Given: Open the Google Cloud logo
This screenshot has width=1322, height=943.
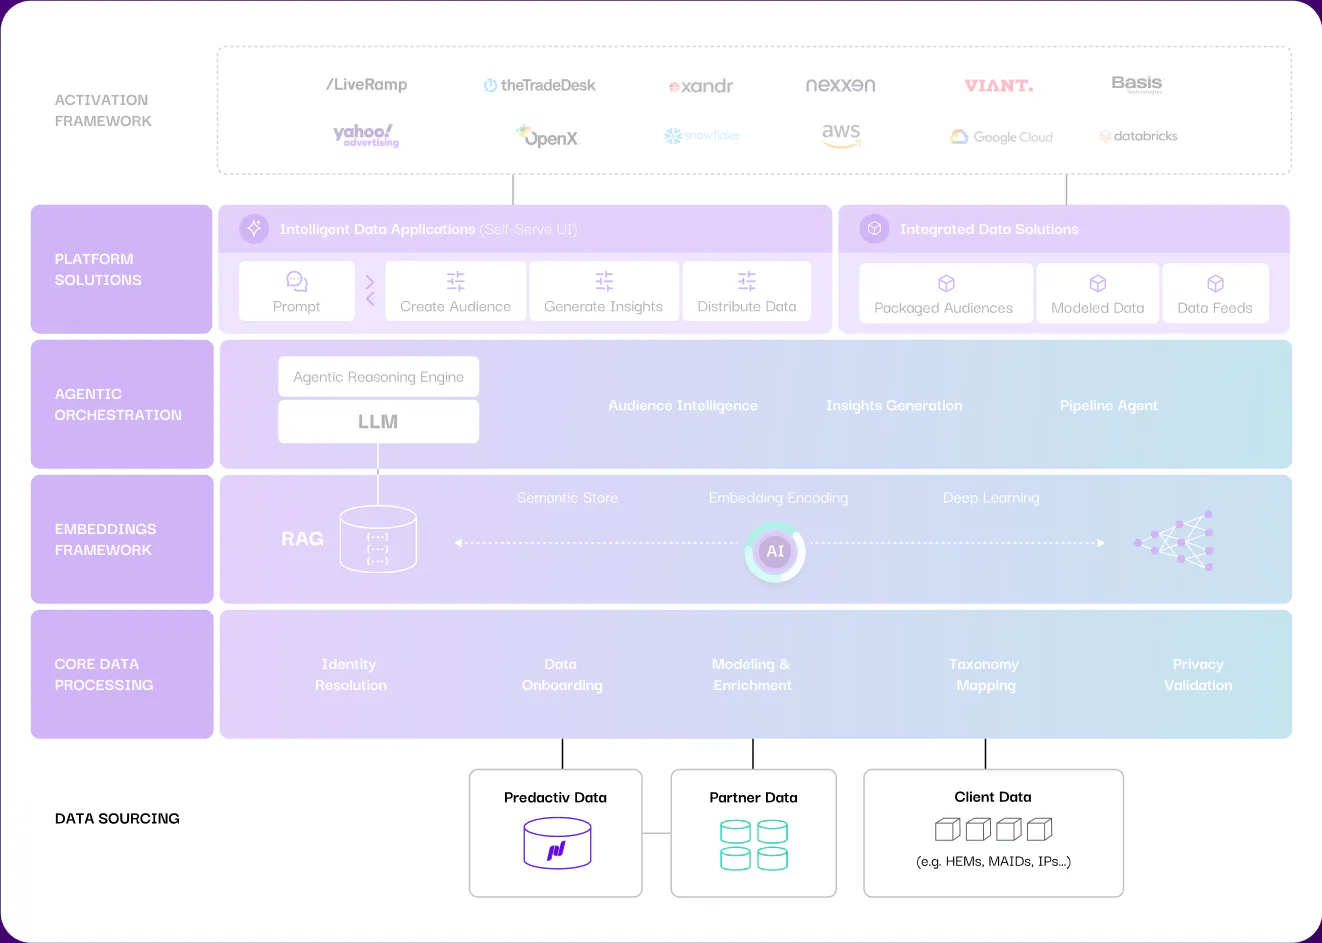Looking at the screenshot, I should coord(1001,137).
